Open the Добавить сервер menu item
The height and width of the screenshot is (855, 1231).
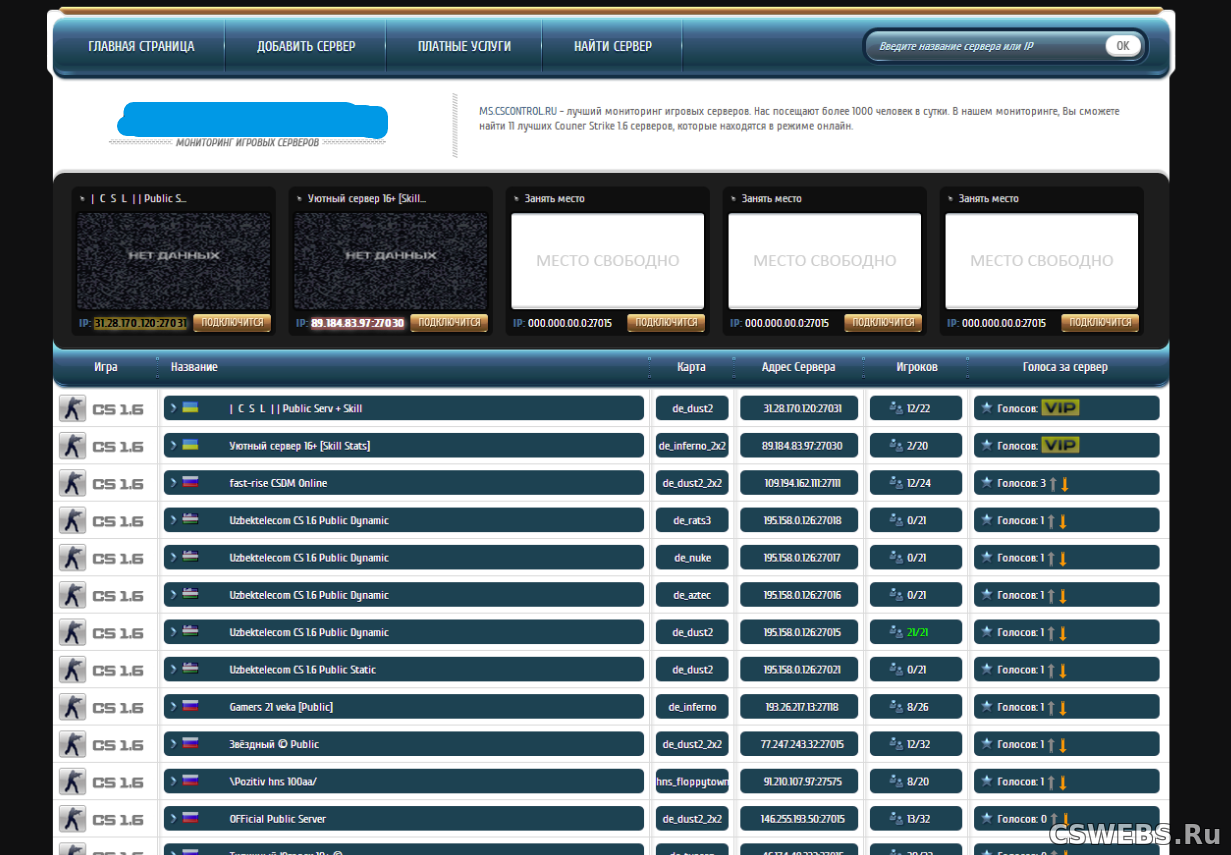306,46
